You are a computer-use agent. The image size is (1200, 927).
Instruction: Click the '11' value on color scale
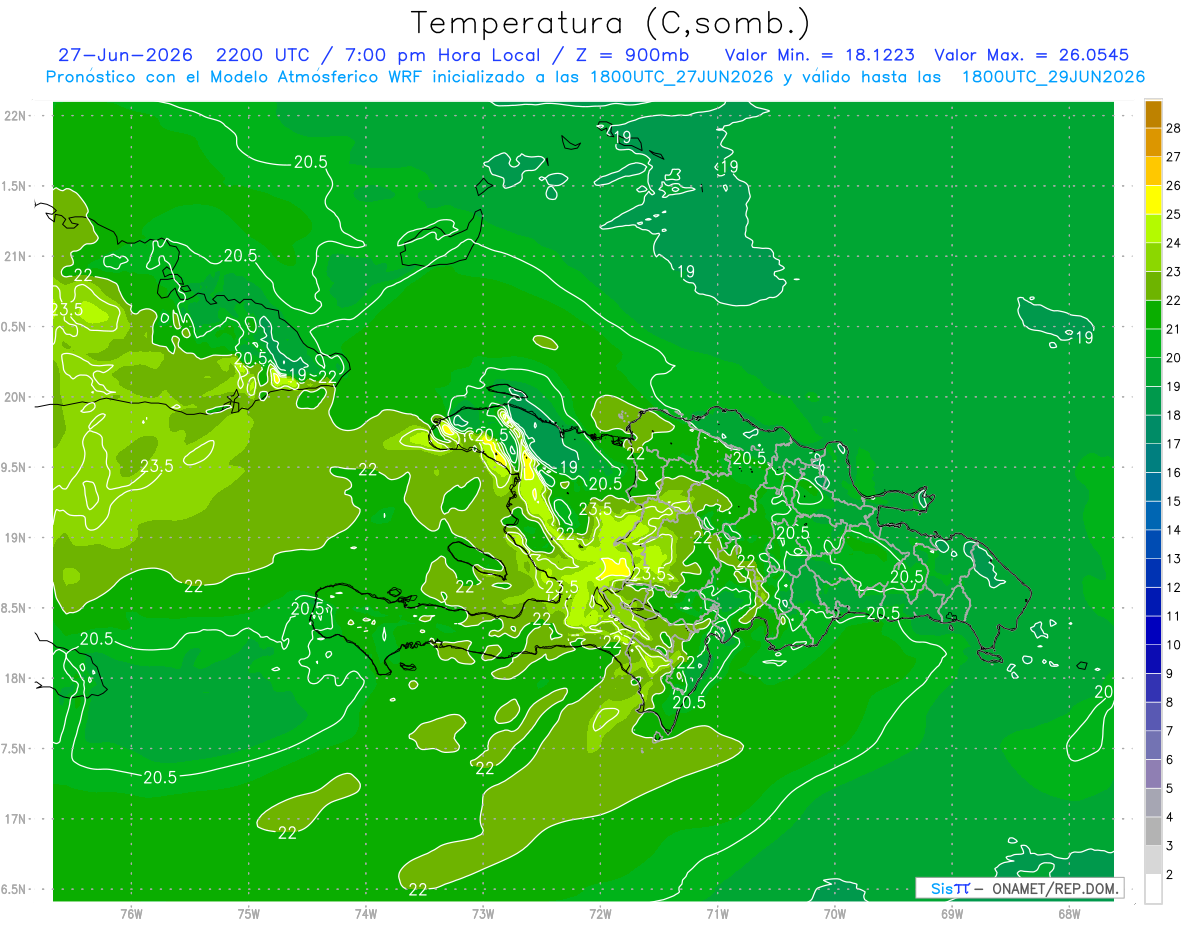point(1174,616)
